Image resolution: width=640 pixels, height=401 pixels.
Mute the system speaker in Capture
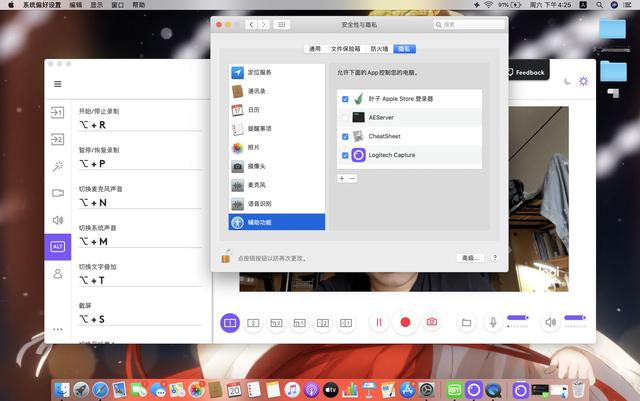[550, 322]
